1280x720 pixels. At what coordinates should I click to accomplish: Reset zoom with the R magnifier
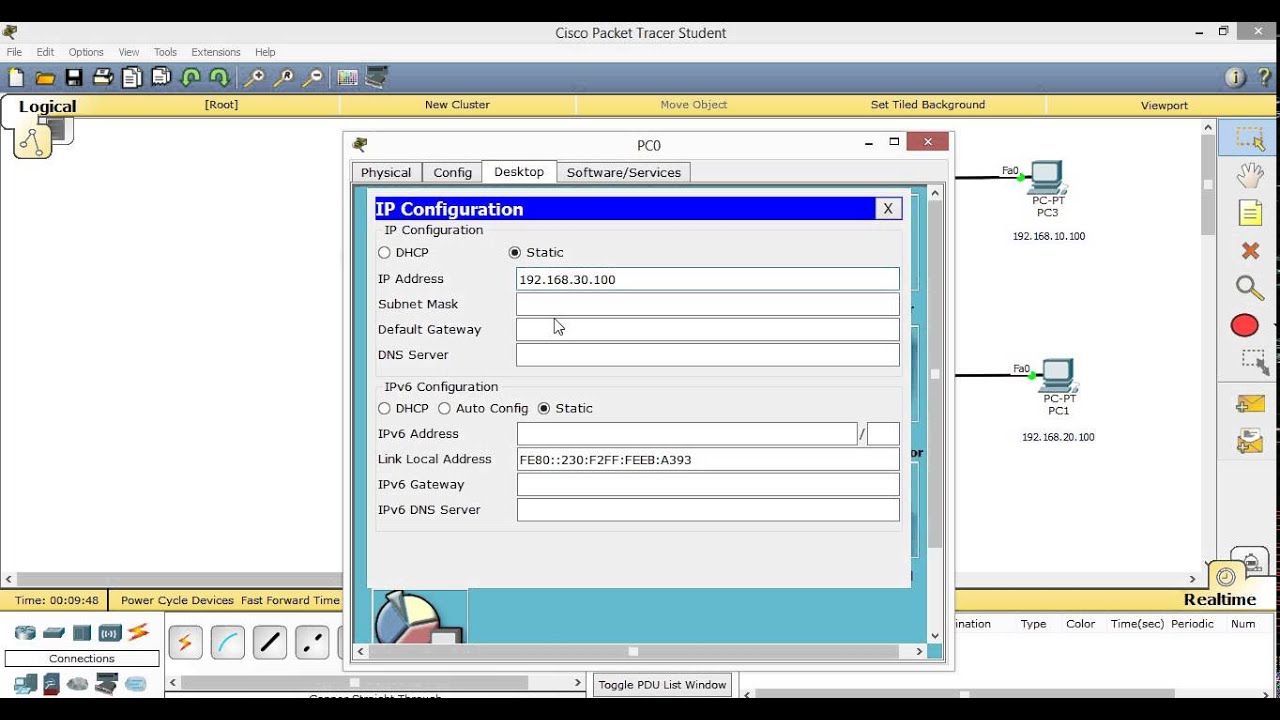284,78
